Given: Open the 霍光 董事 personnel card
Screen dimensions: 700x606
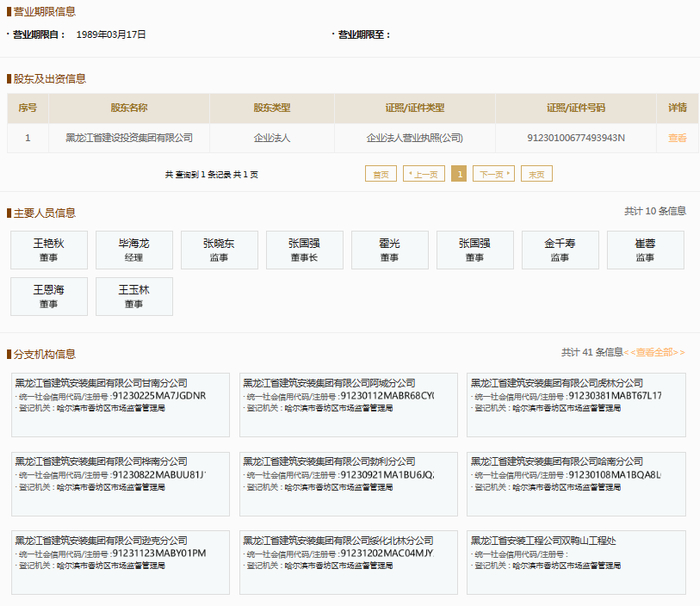Looking at the screenshot, I should pyautogui.click(x=390, y=250).
